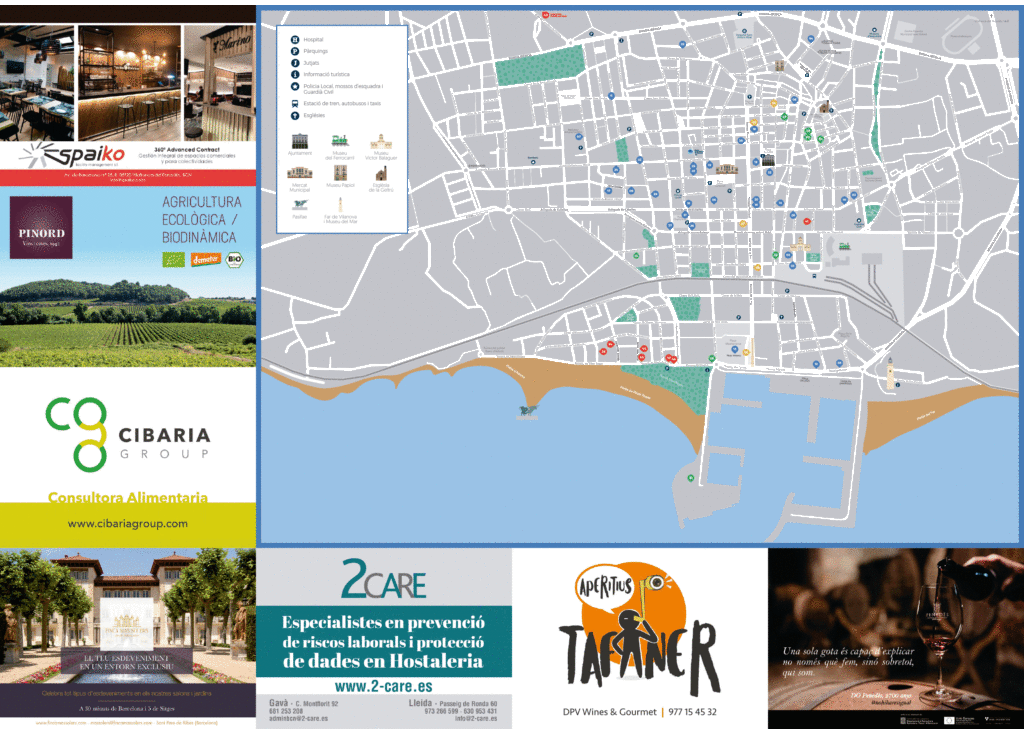Click the EU organic leaf logo in the Pinord ad
The height and width of the screenshot is (735, 1024).
(x=174, y=259)
